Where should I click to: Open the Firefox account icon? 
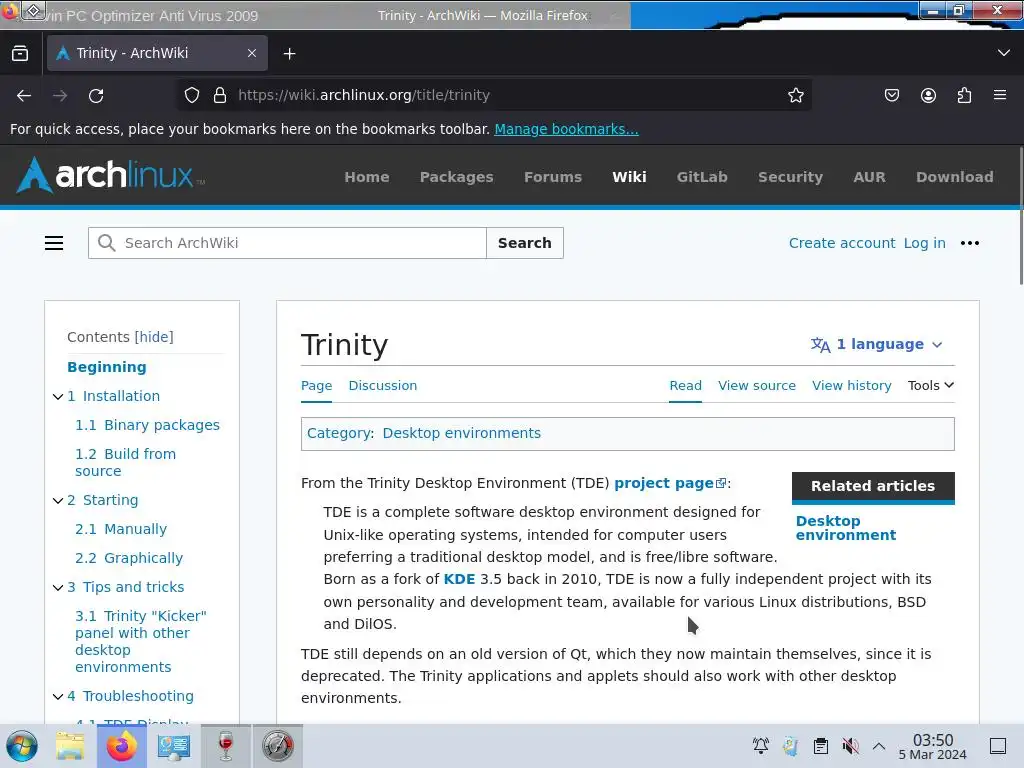(x=928, y=95)
